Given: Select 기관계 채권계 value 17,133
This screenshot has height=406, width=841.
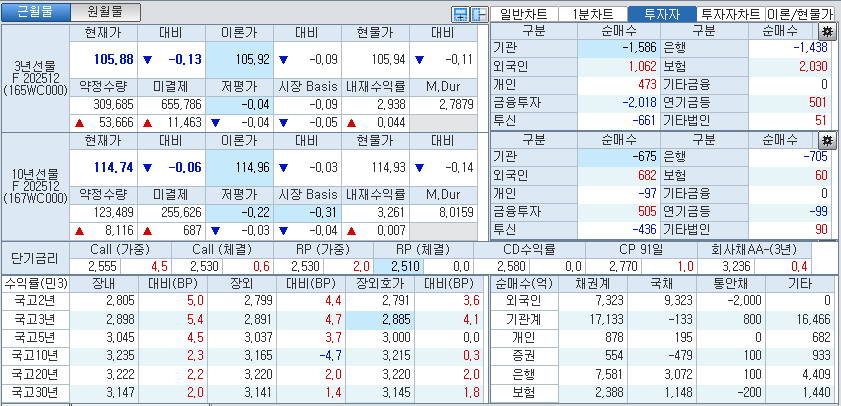Looking at the screenshot, I should click(x=592, y=320).
